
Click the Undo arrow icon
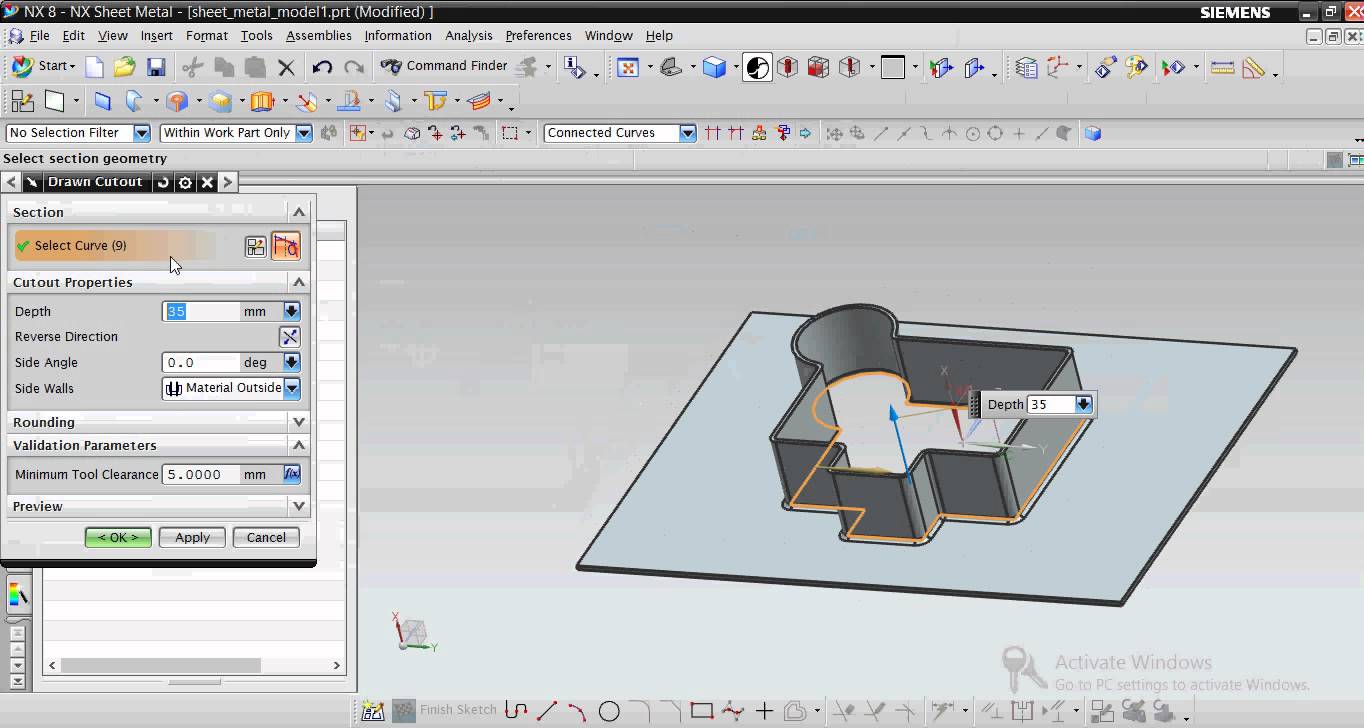tap(322, 67)
